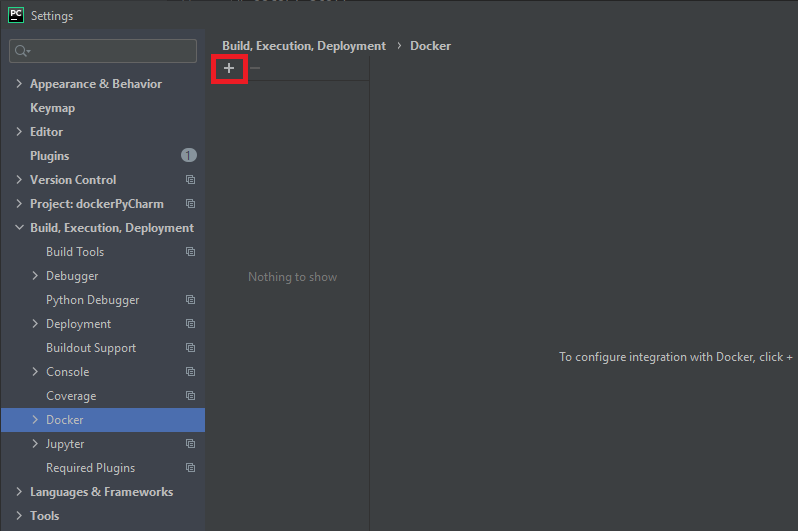Select Build Tools in the tree
Viewport: 798px width, 531px height.
click(x=75, y=251)
